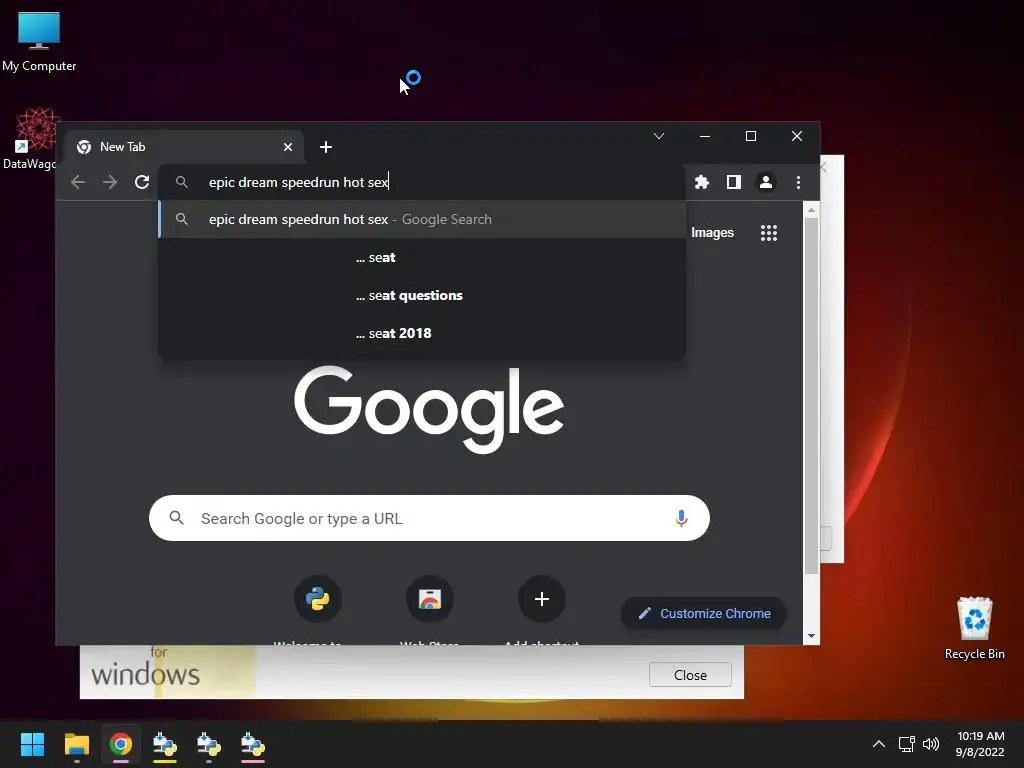This screenshot has width=1024, height=768.
Task: Toggle the Chrome side panel icon
Action: point(734,182)
